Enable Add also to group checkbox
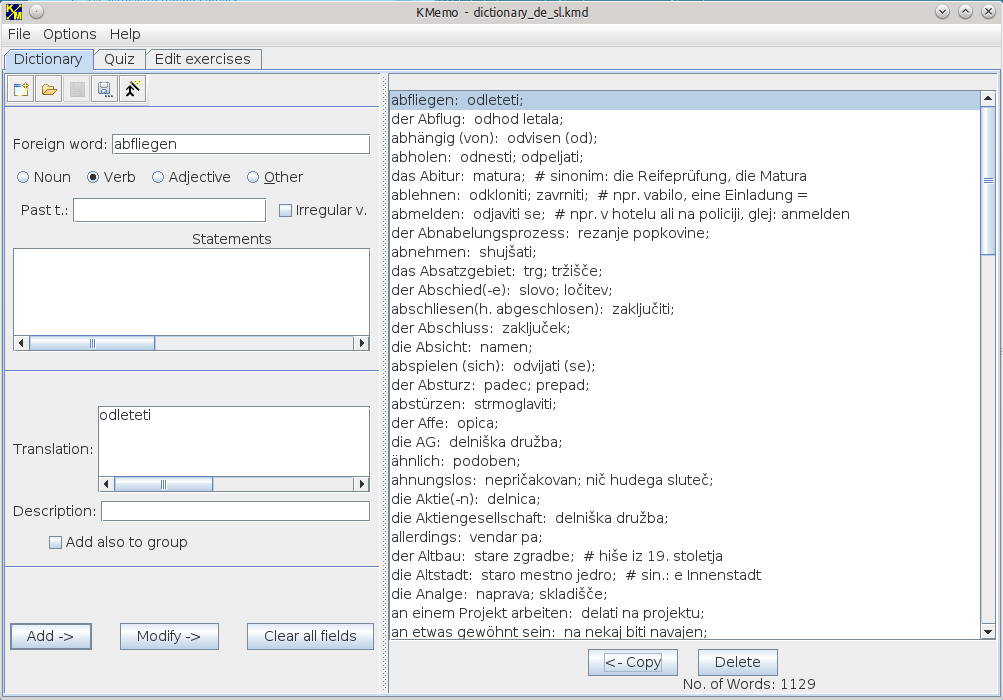The width and height of the screenshot is (1003, 700). tap(118, 542)
